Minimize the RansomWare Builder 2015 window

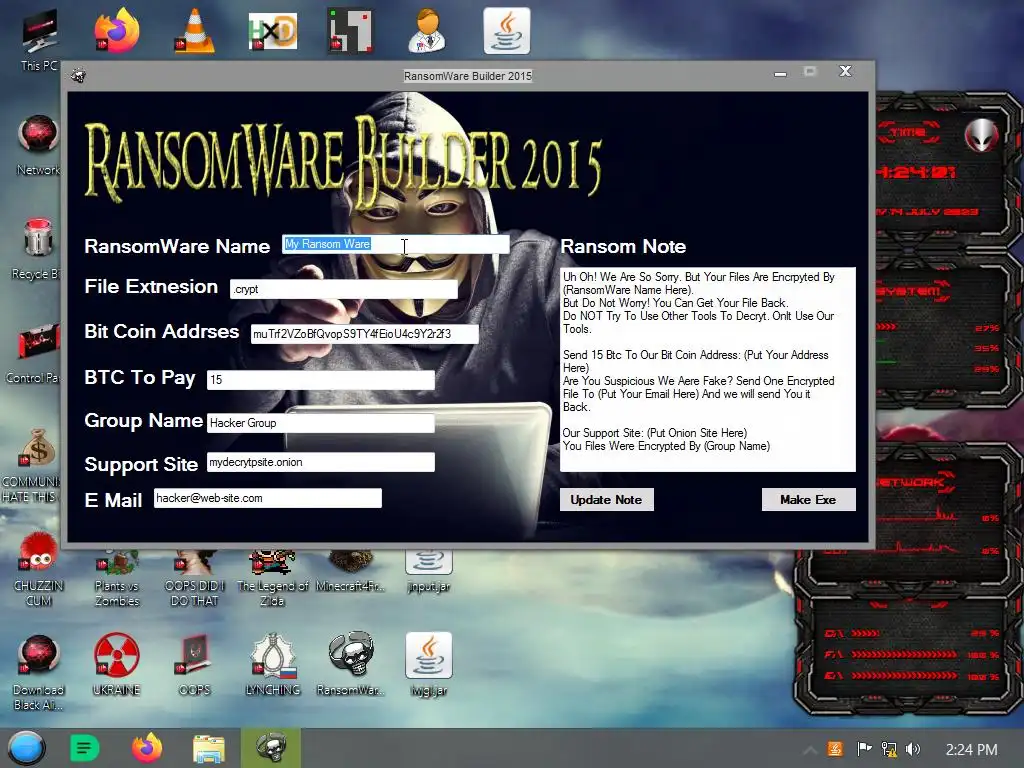point(780,73)
